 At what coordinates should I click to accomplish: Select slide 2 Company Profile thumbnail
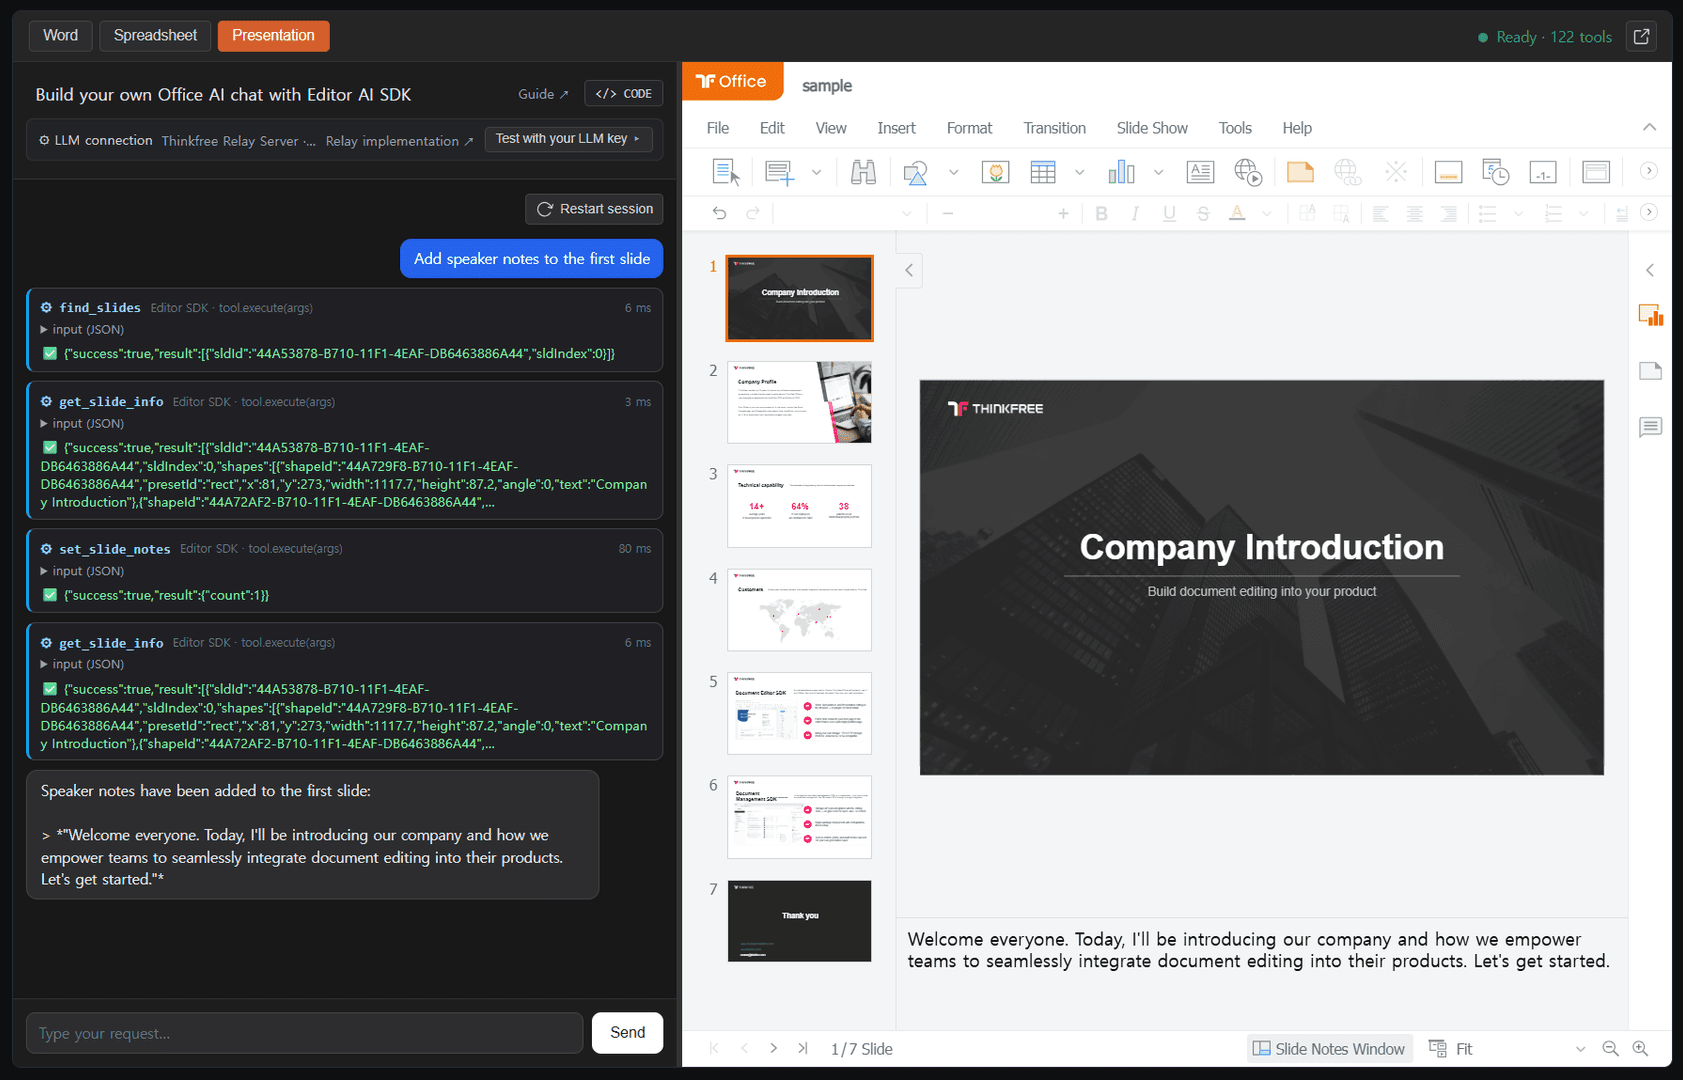tap(799, 402)
